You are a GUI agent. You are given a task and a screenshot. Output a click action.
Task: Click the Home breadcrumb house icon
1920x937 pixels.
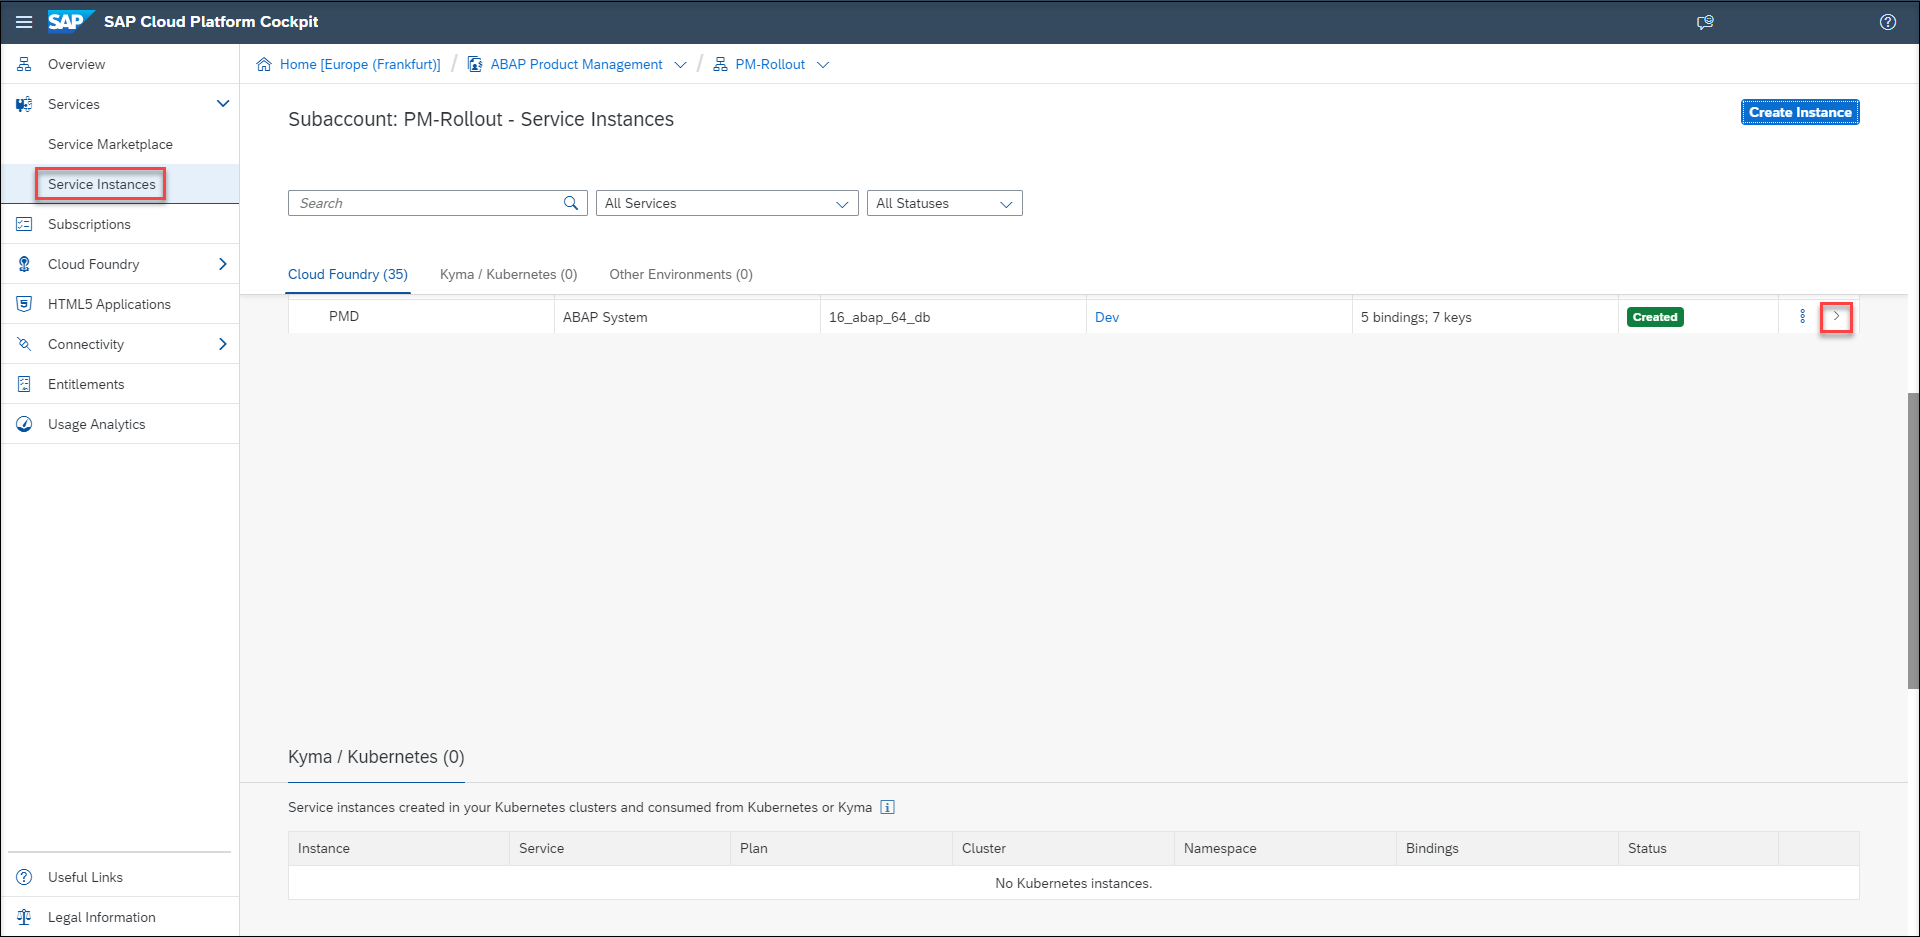coord(264,64)
